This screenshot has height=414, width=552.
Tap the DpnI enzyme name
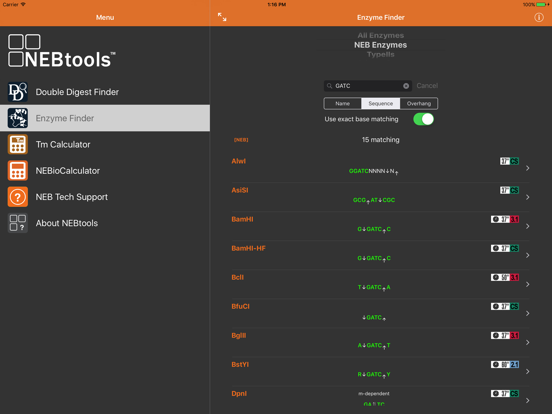coord(239,394)
